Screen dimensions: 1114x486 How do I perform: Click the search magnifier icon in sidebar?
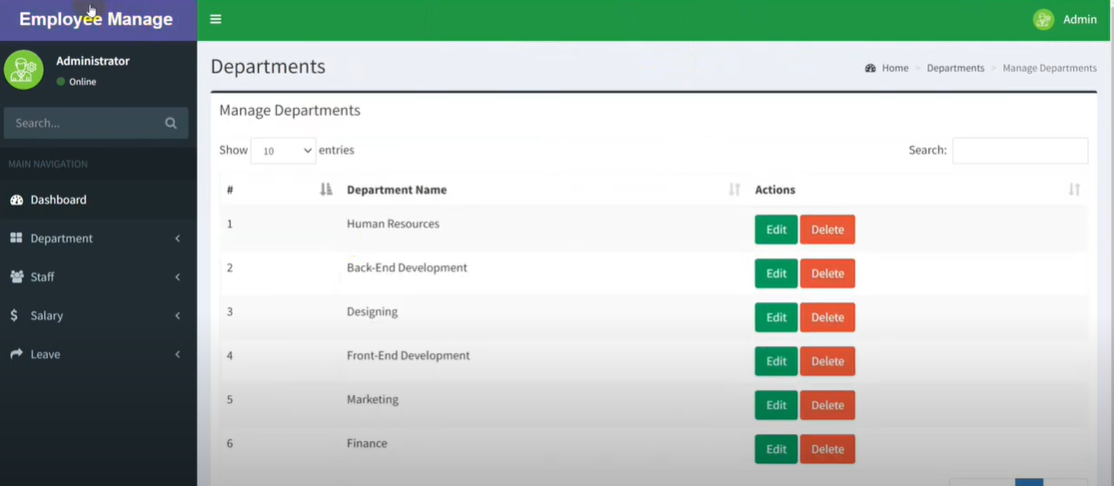pyautogui.click(x=171, y=123)
